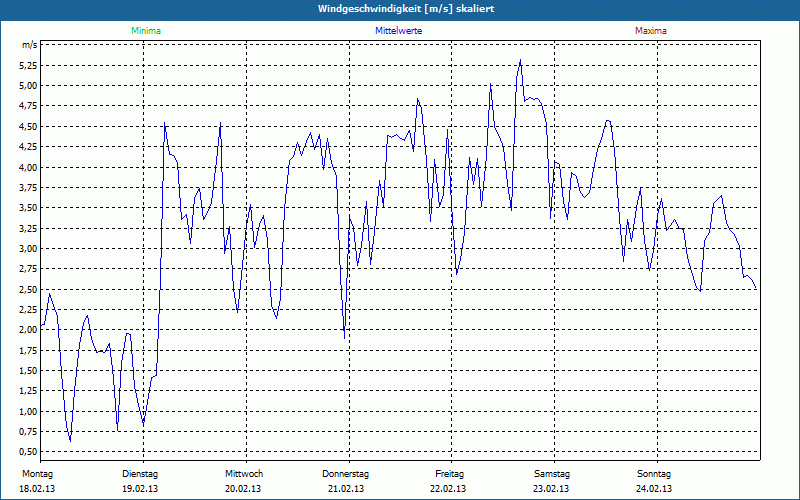The width and height of the screenshot is (800, 500).
Task: Click the Mittwoch day label
Action: click(x=244, y=474)
